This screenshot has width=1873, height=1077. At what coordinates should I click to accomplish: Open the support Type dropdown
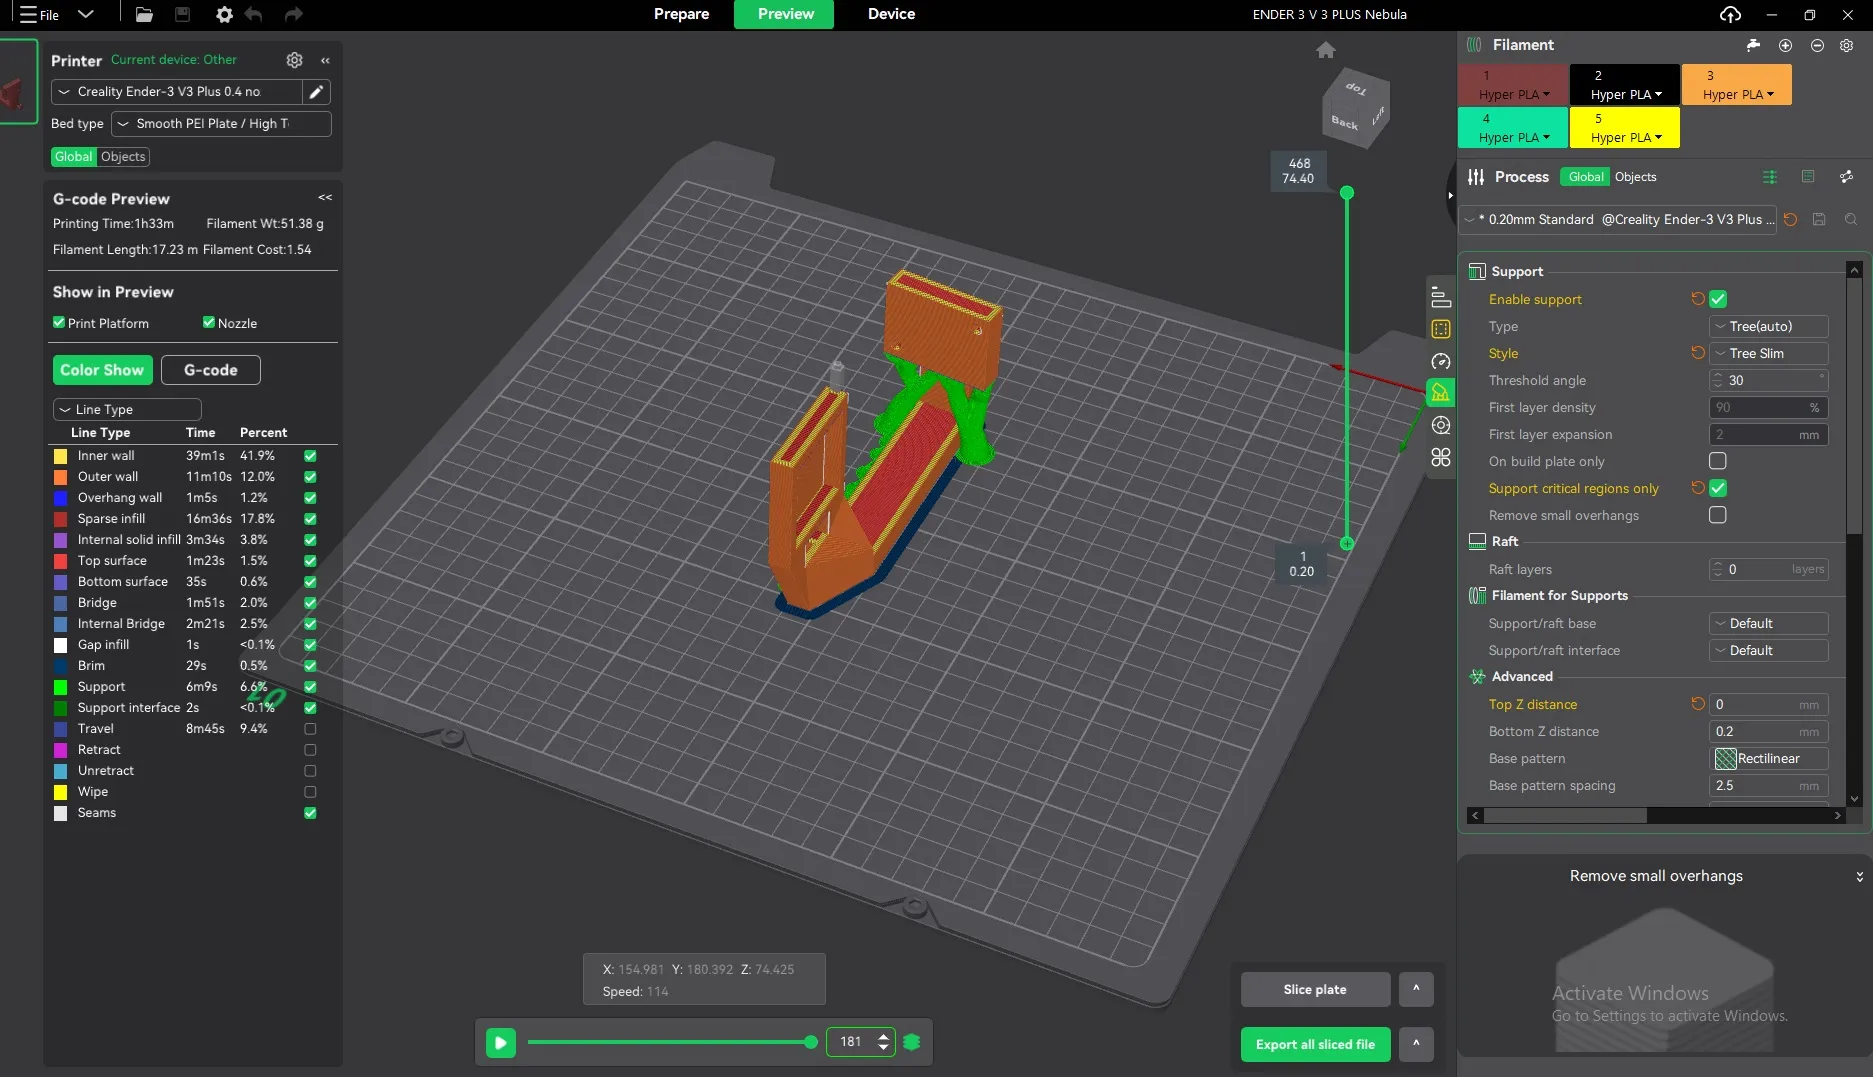click(x=1768, y=326)
